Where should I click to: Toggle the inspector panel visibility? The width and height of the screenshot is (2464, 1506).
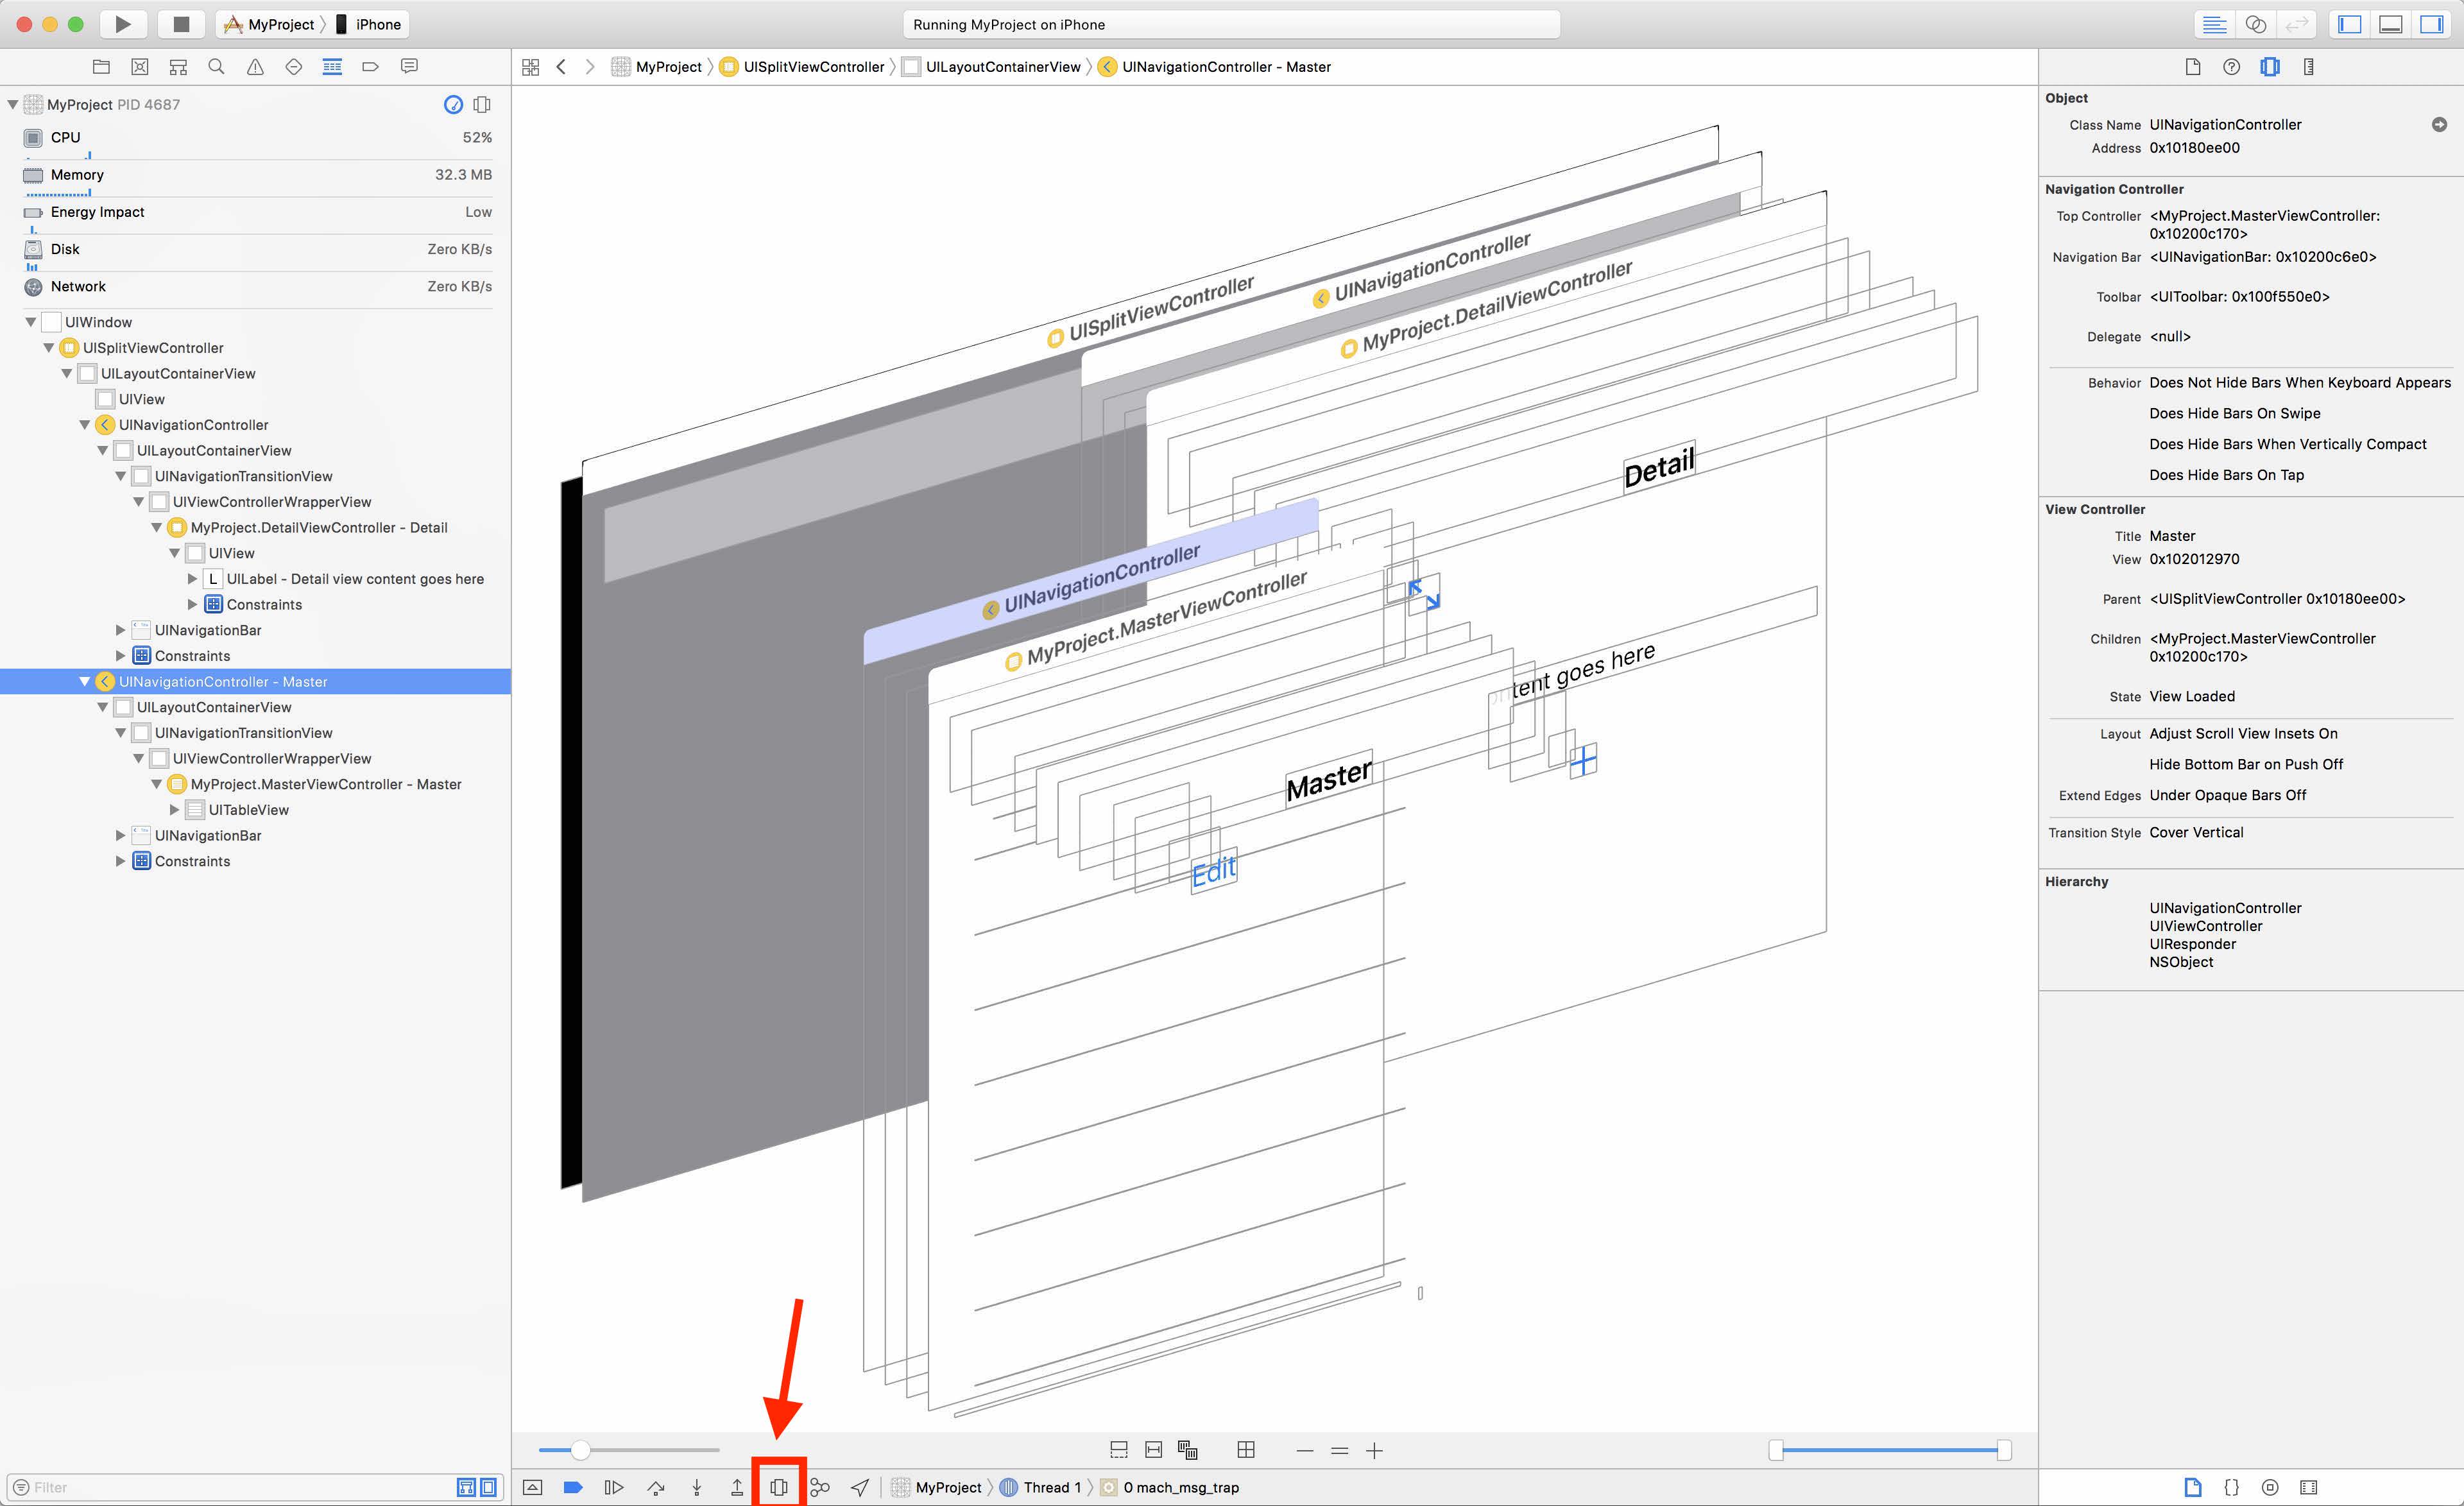[x=2432, y=24]
